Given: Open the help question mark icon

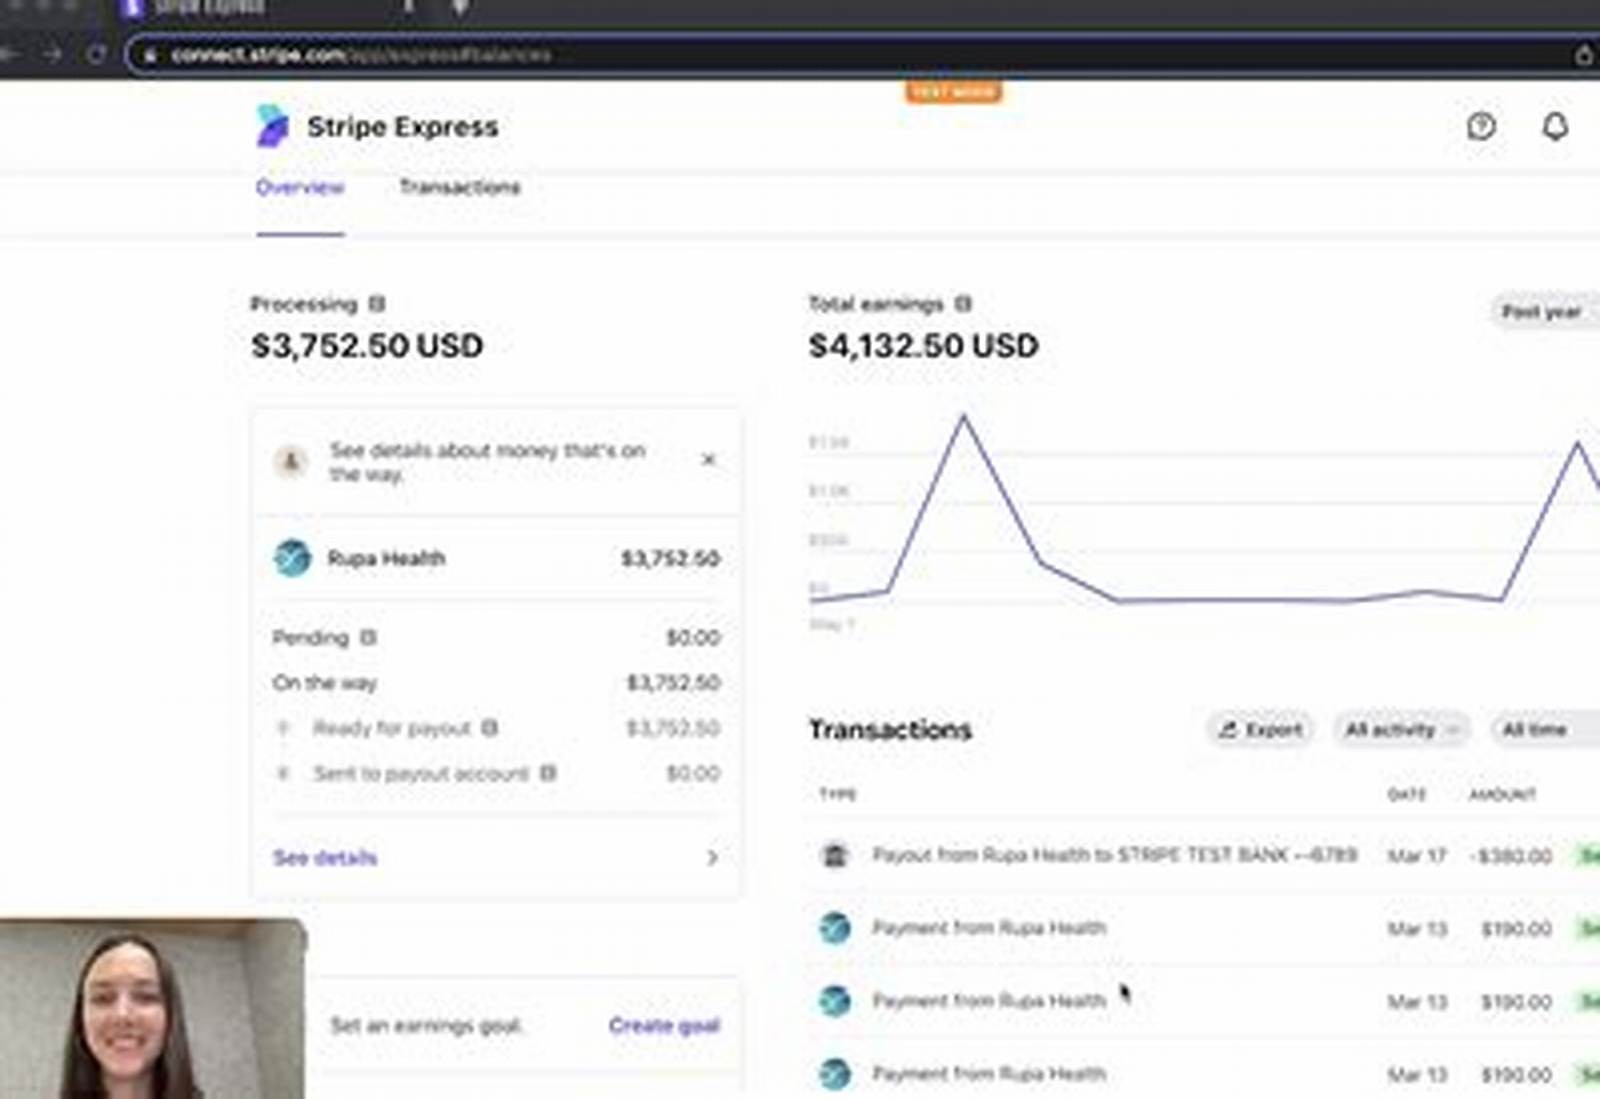Looking at the screenshot, I should 1481,126.
